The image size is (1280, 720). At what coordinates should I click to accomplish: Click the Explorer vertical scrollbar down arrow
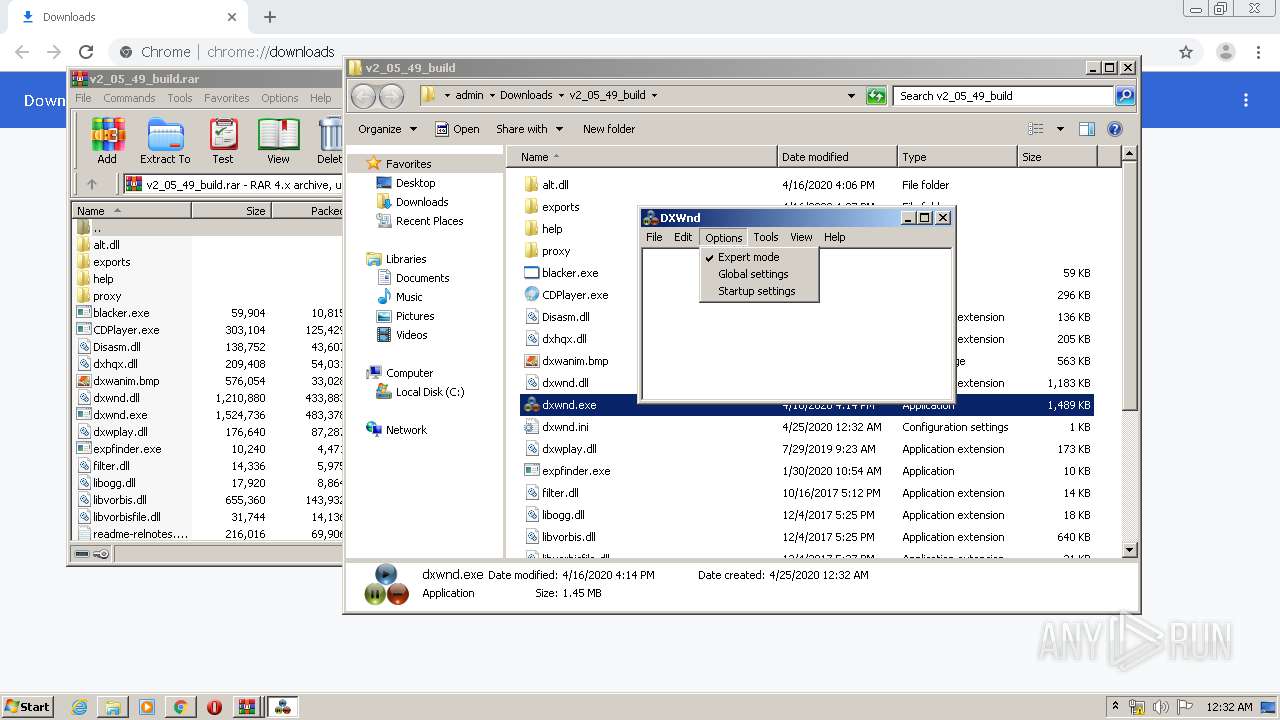pyautogui.click(x=1129, y=550)
